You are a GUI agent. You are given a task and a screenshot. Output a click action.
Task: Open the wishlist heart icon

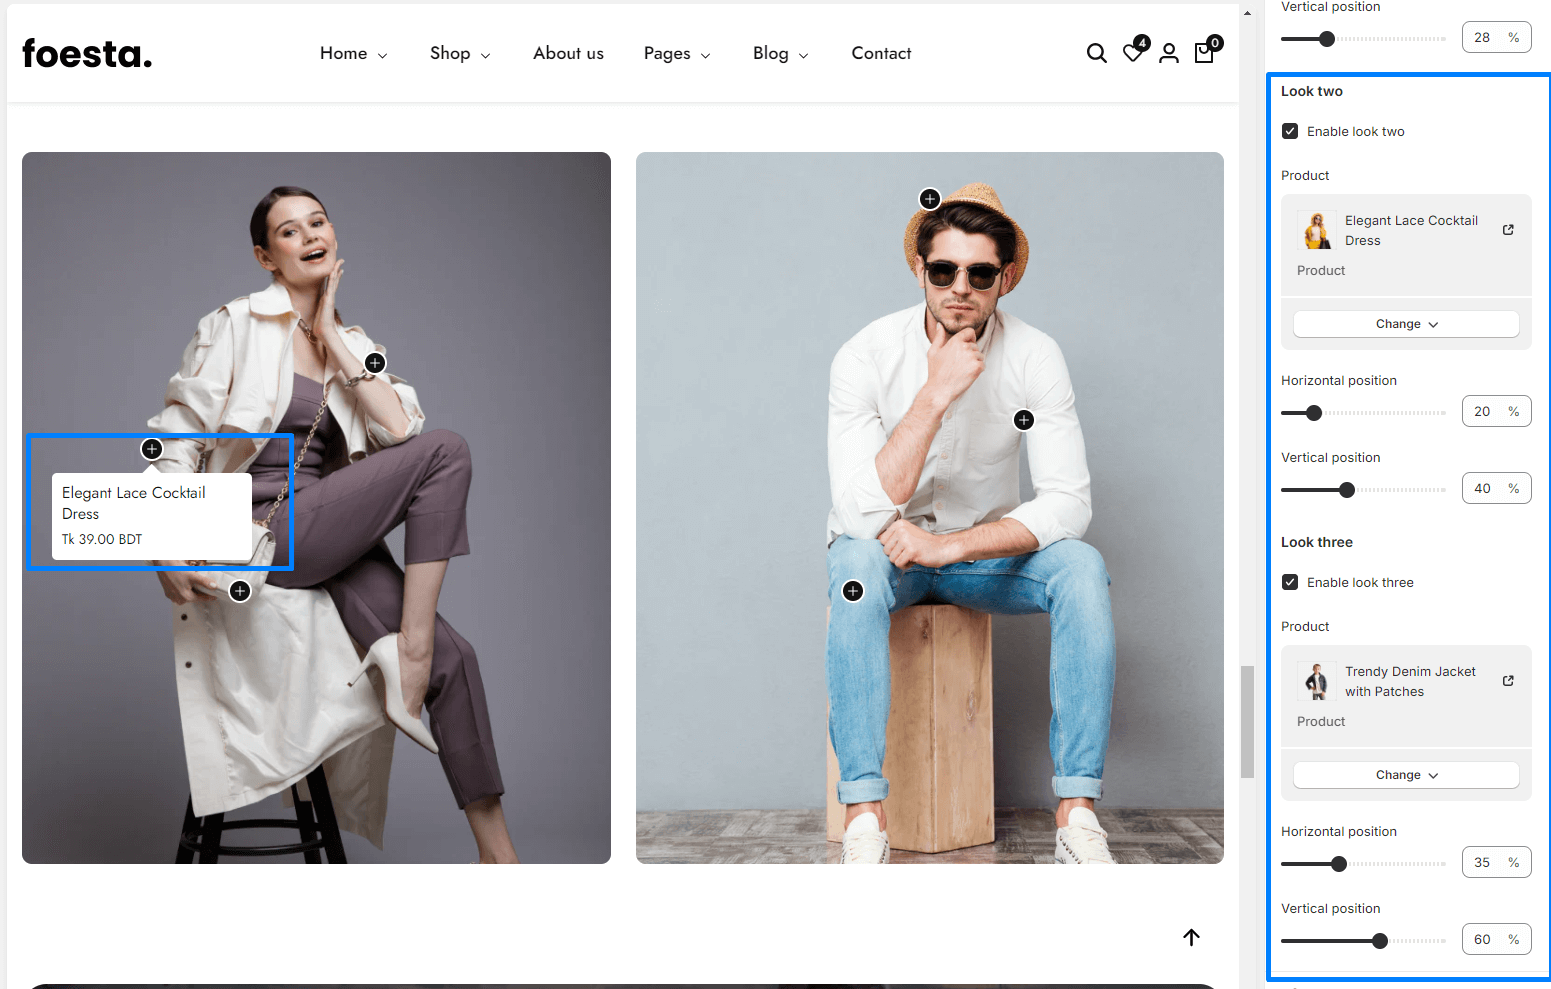(x=1133, y=53)
